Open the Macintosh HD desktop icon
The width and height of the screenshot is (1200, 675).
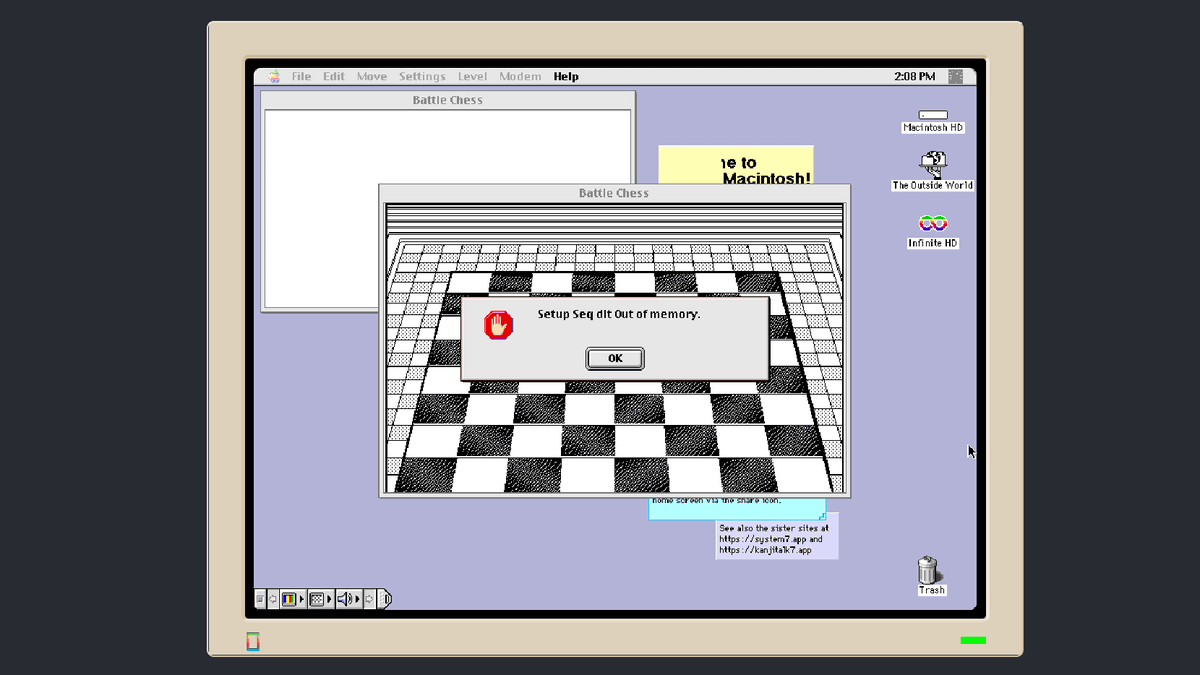(x=932, y=115)
